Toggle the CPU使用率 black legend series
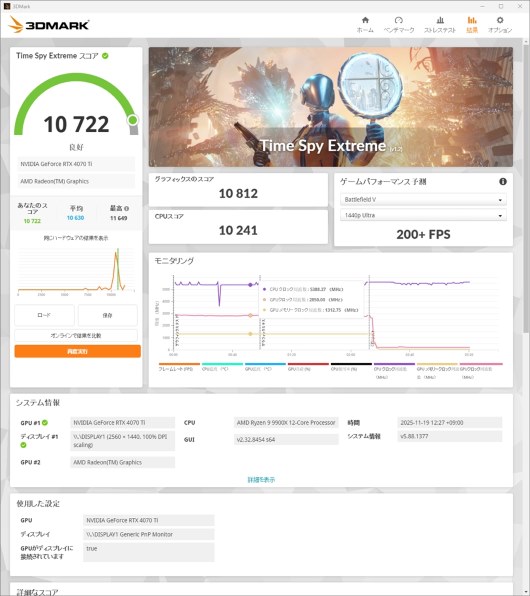 (351, 367)
